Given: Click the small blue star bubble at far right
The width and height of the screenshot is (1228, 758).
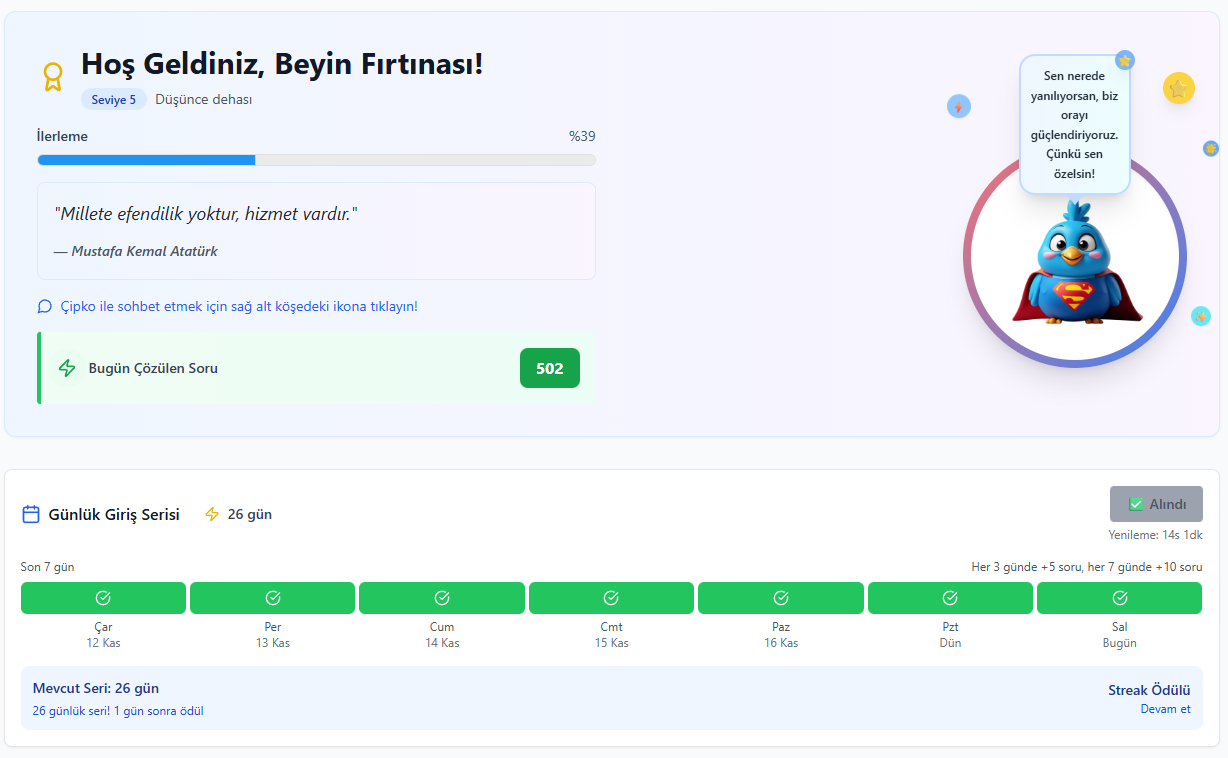Looking at the screenshot, I should [x=1211, y=148].
